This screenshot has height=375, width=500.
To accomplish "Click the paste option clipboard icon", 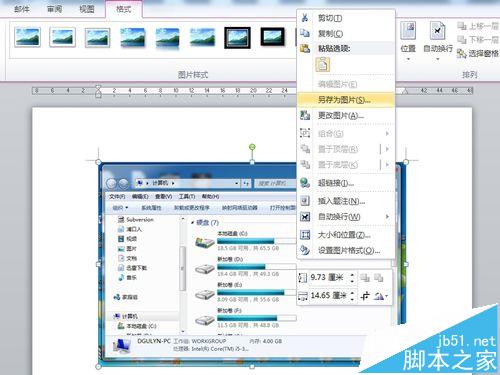I will (x=322, y=65).
